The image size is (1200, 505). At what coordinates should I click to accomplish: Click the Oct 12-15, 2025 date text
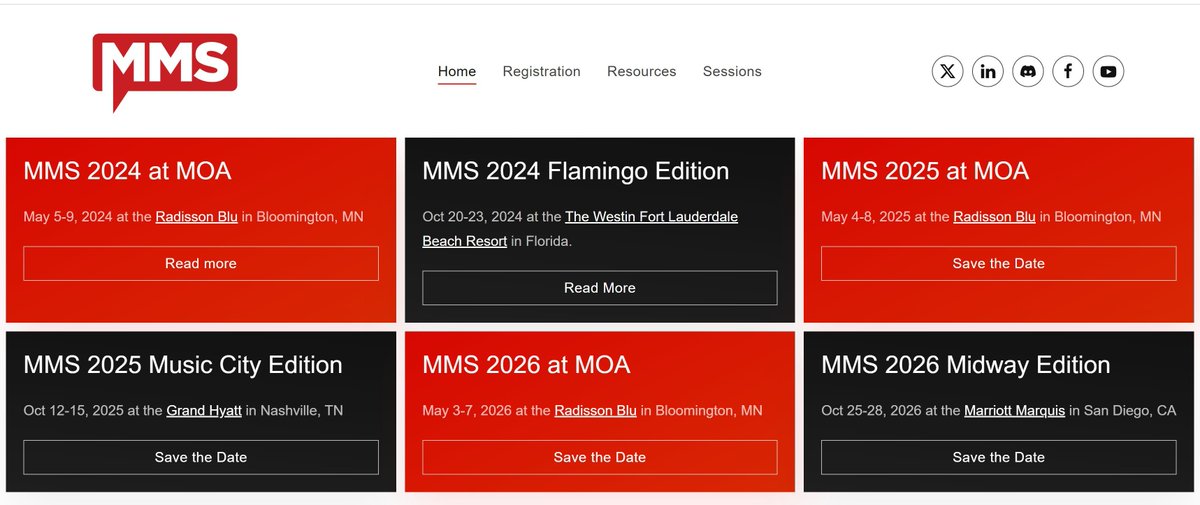72,410
